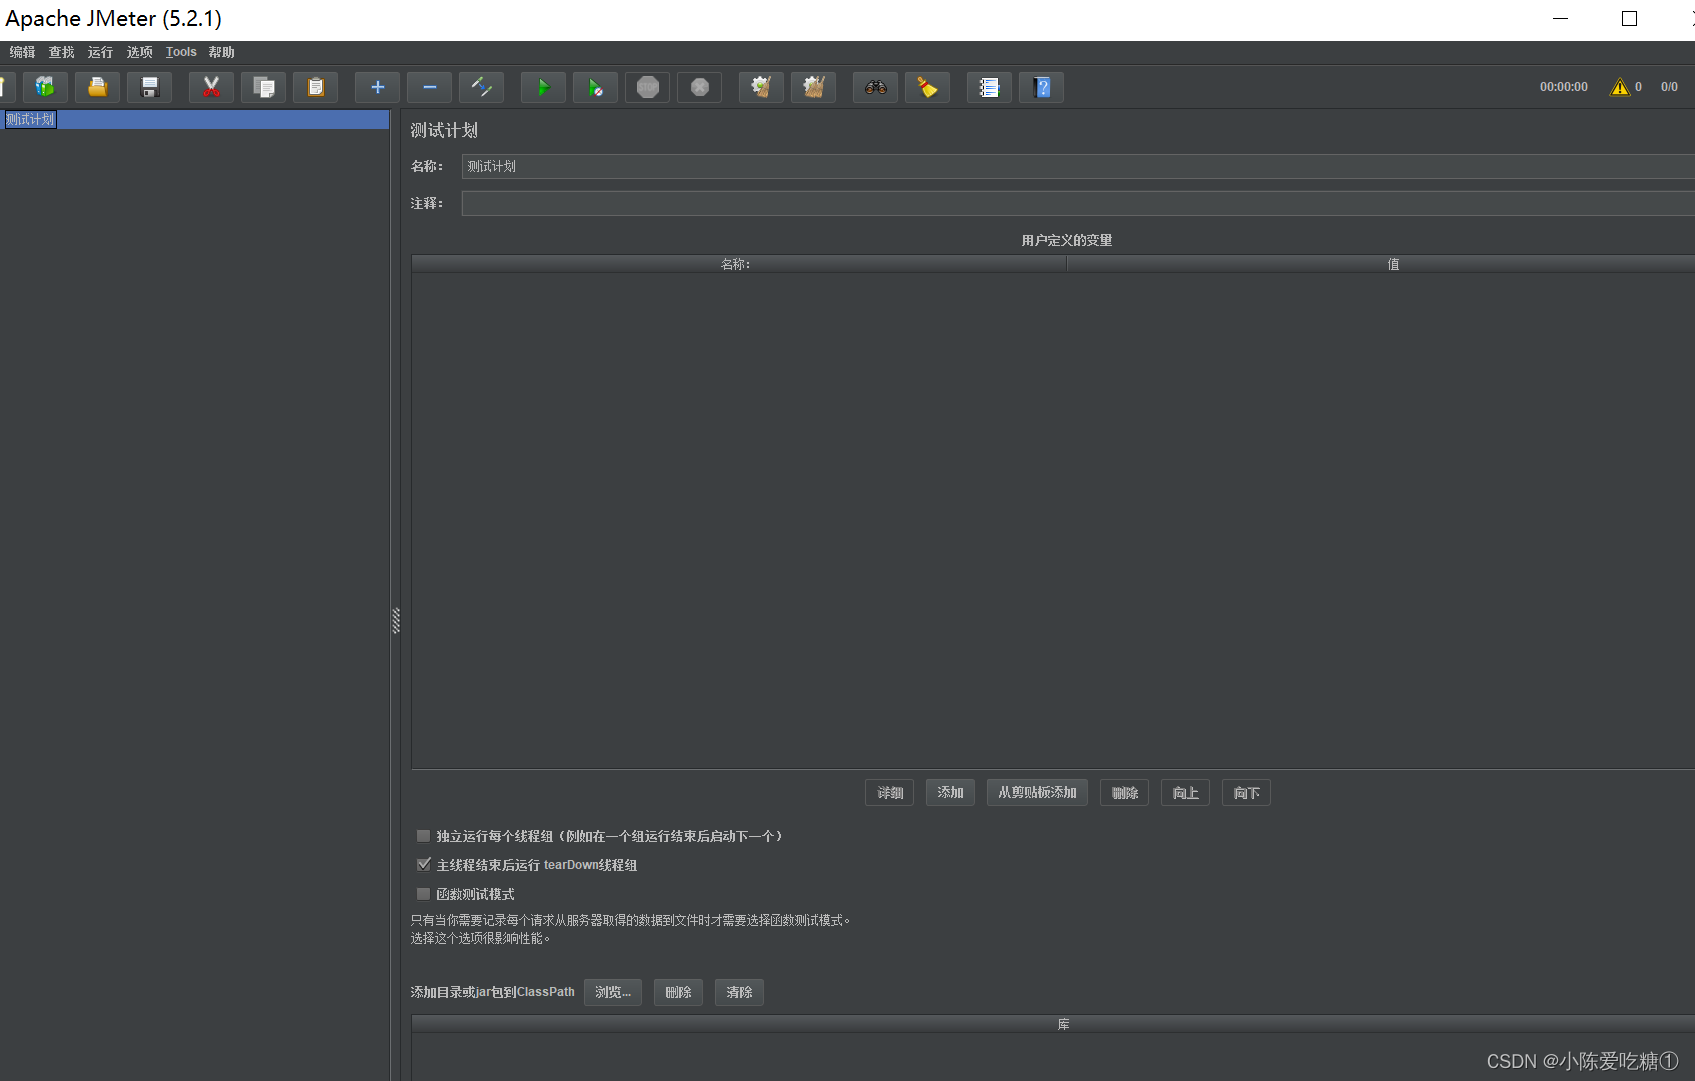Enable 独立运行每个线程组 checkbox
This screenshot has width=1695, height=1081.
click(x=424, y=836)
